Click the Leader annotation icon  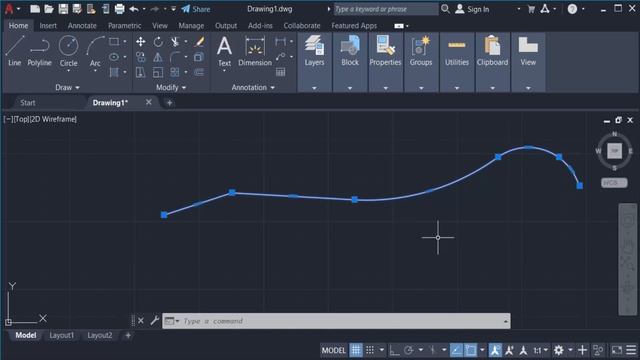tap(280, 57)
